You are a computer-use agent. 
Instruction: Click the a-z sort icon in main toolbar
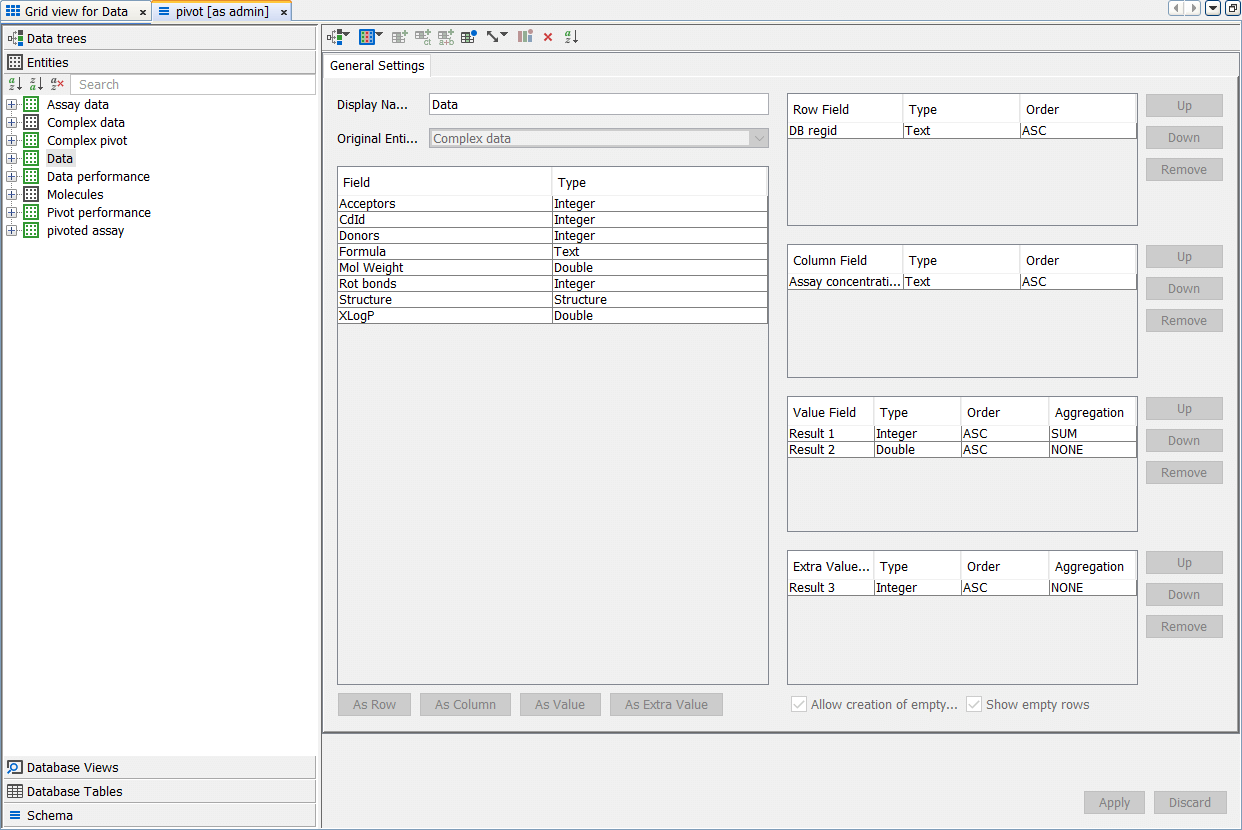point(571,37)
